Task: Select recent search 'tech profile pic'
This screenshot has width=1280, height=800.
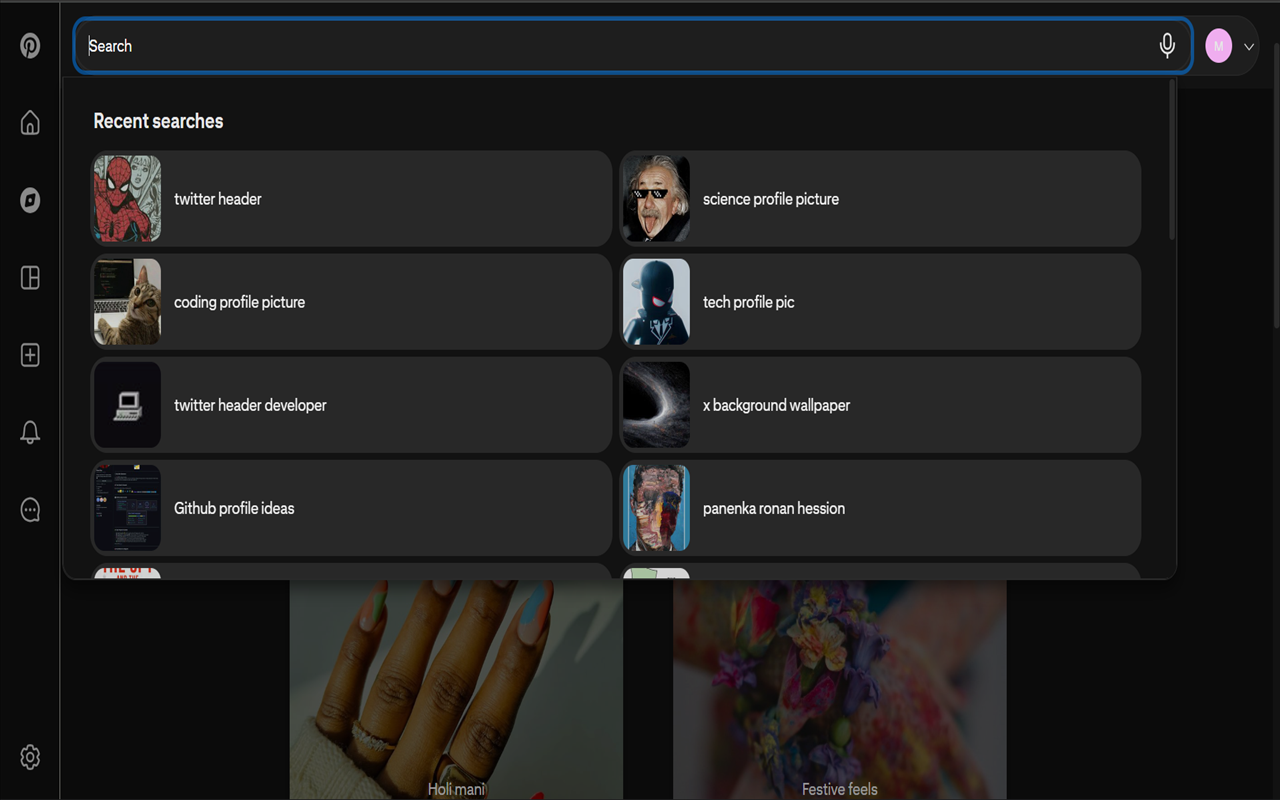Action: pos(880,302)
